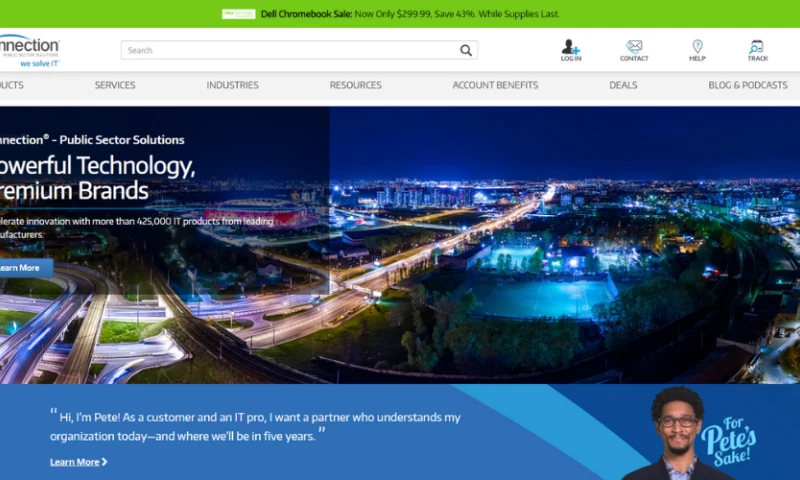The width and height of the screenshot is (800, 480).
Task: Click the Help location pin icon
Action: click(x=697, y=47)
